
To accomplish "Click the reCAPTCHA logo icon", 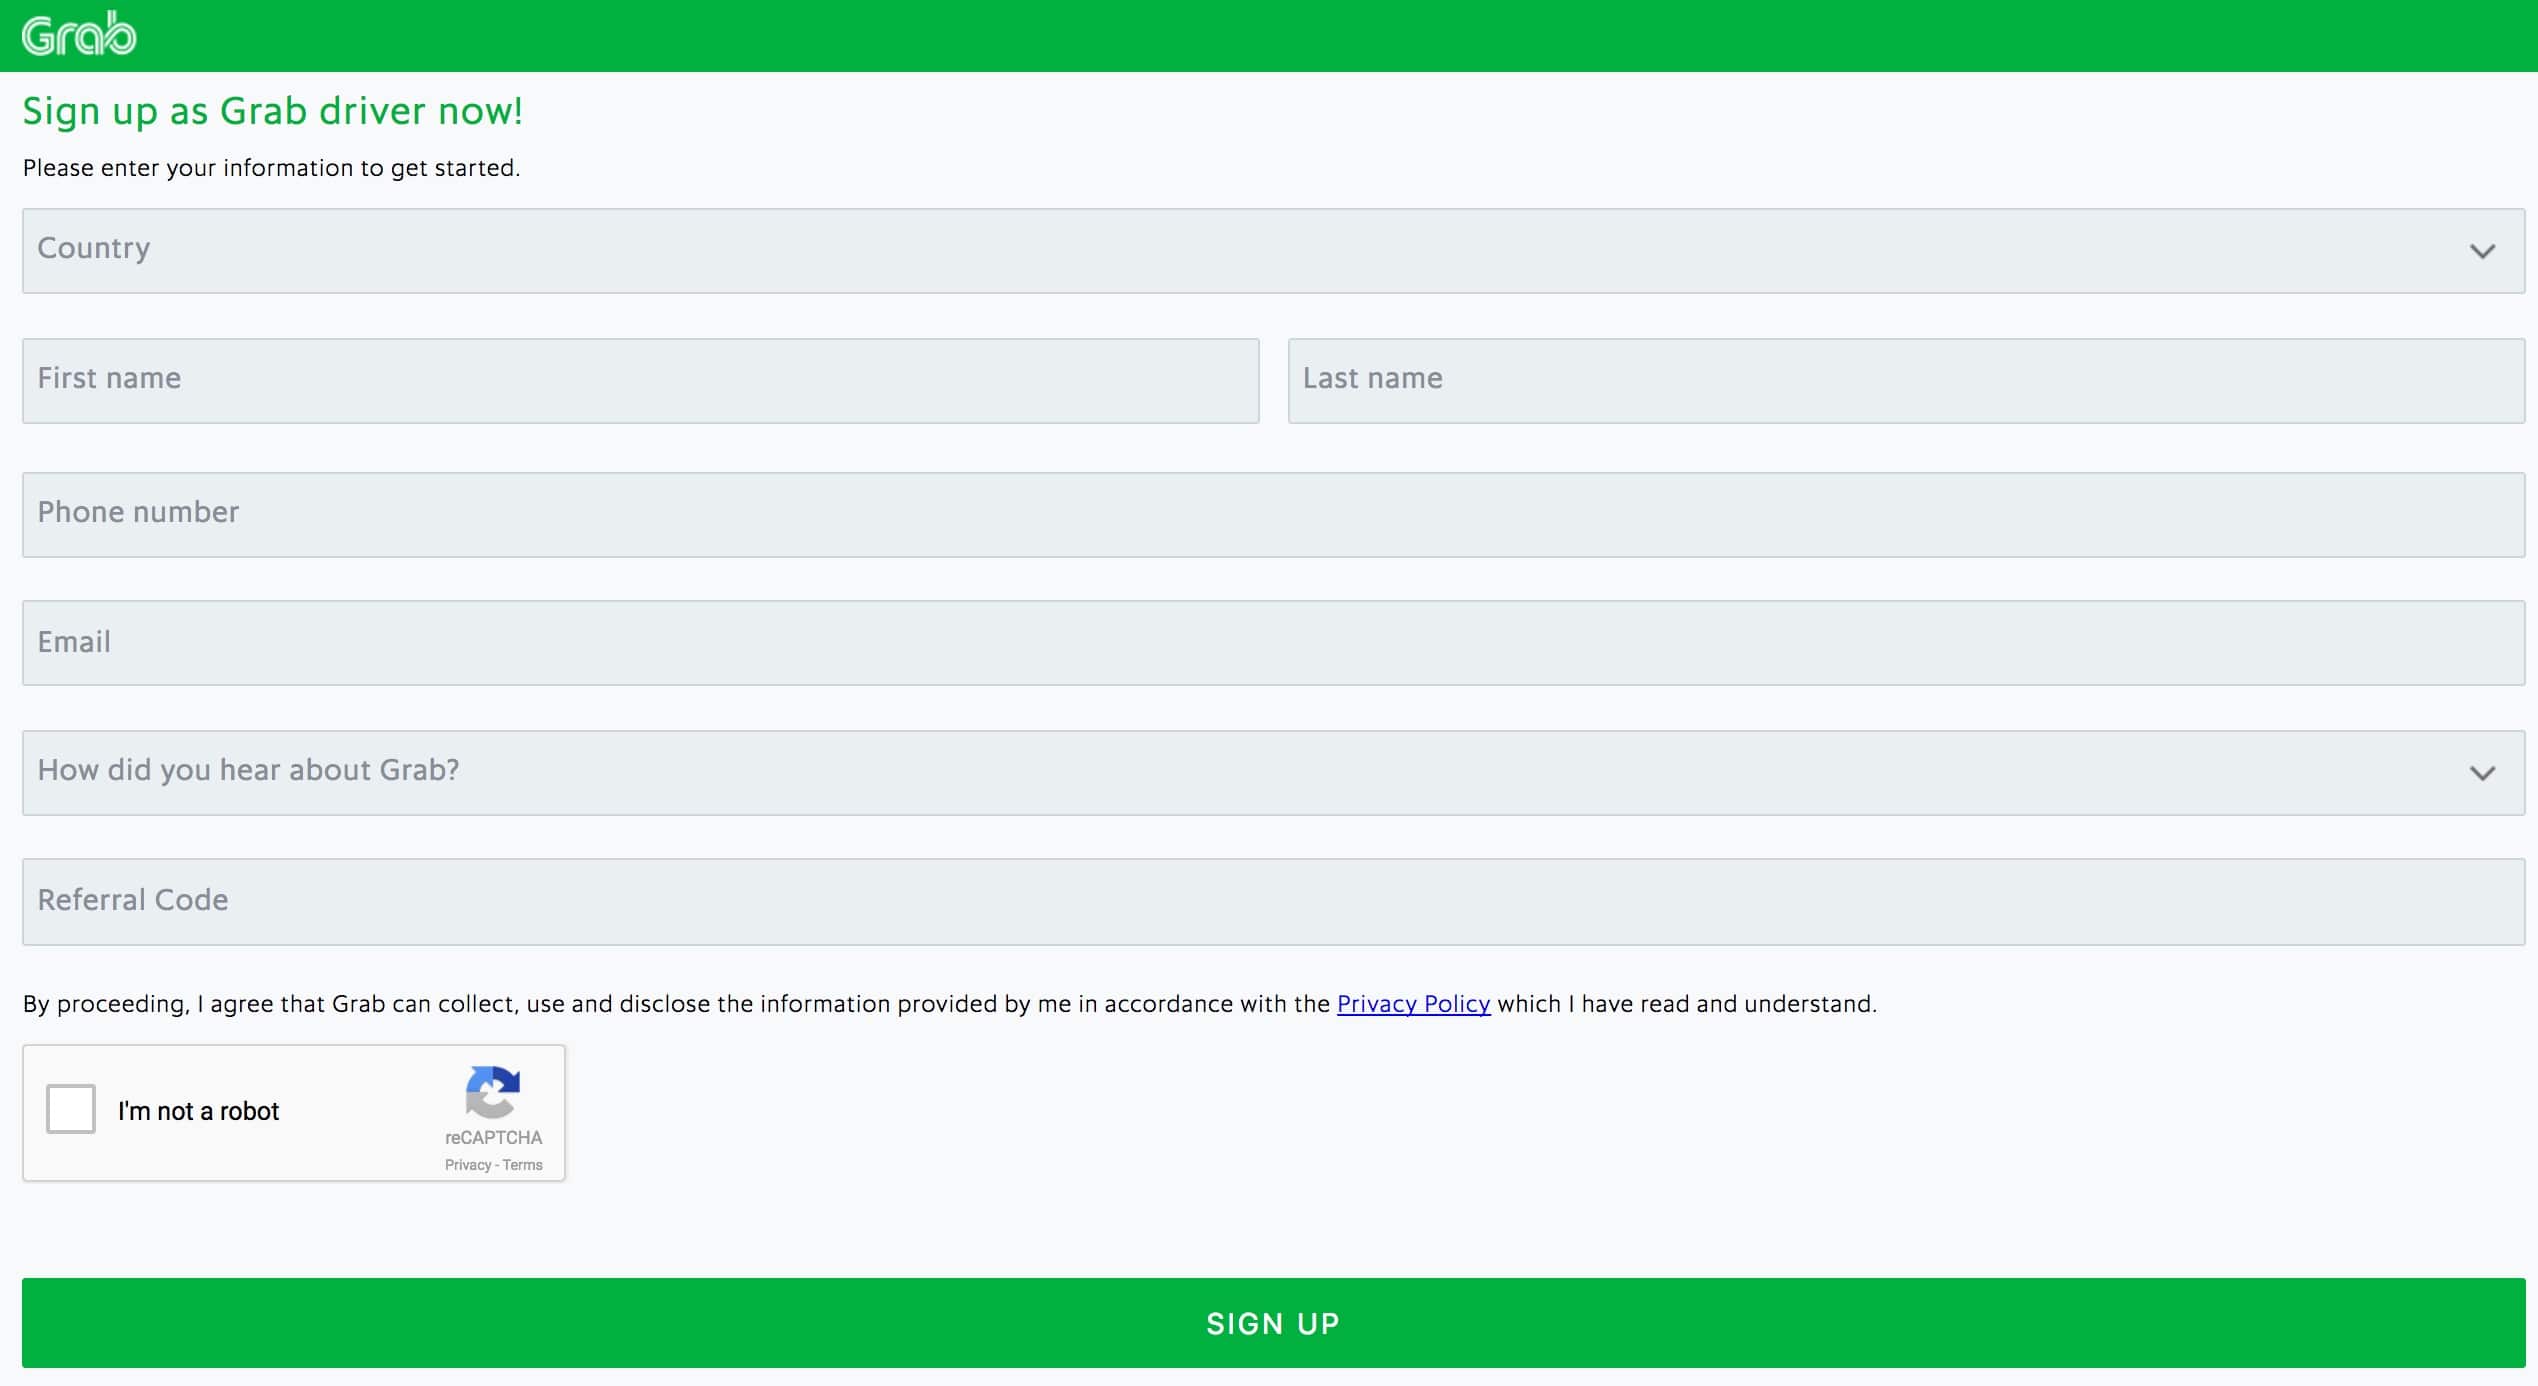I will [493, 1092].
